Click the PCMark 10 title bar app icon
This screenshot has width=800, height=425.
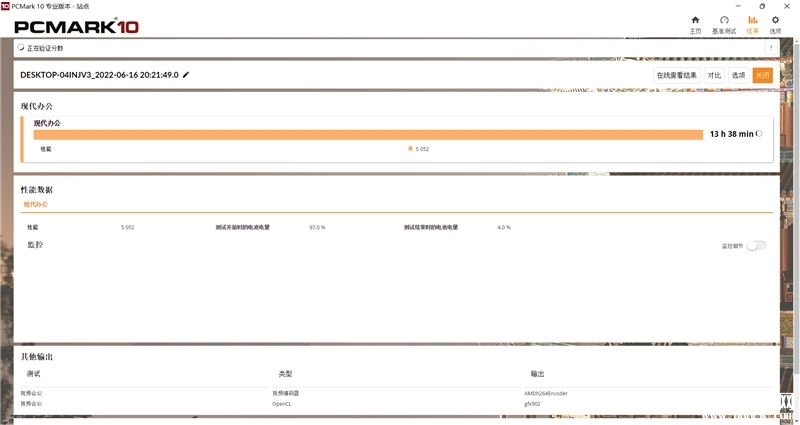5,6
